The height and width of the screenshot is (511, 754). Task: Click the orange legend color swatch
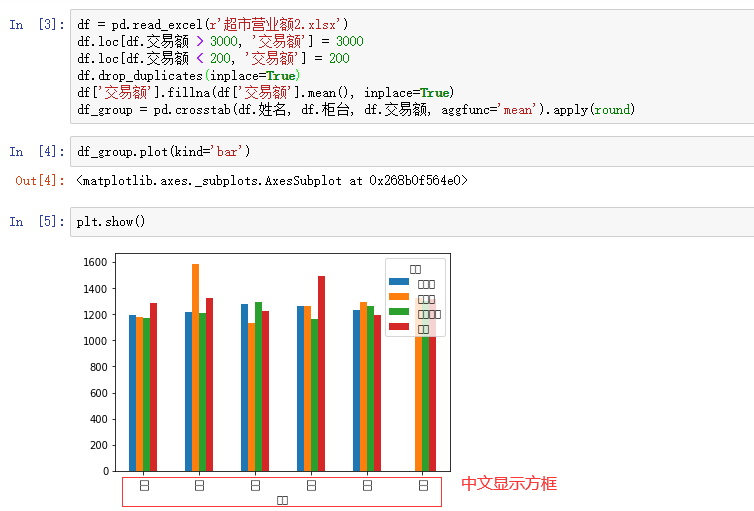399,297
